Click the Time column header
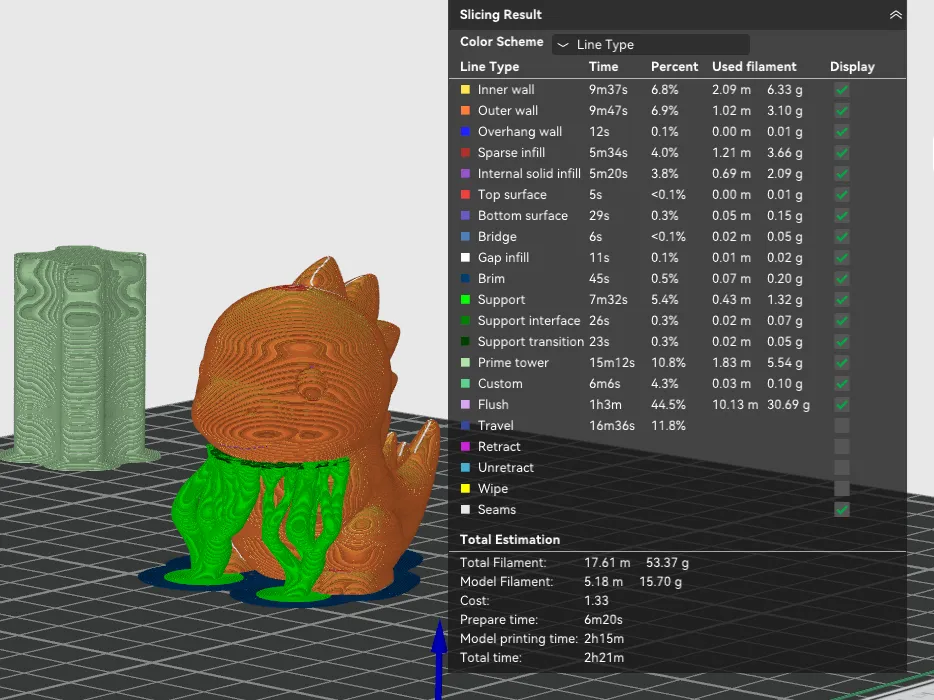The image size is (934, 700). [x=603, y=67]
